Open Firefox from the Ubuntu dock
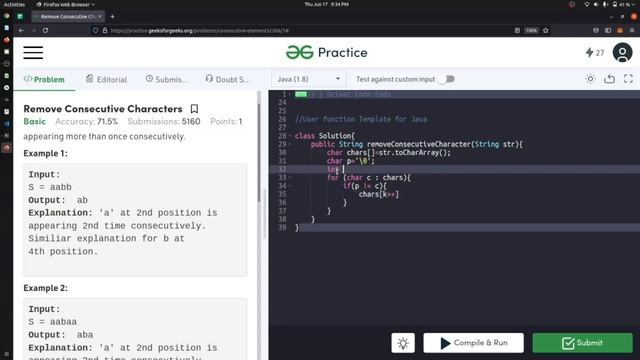Viewport: 640px width, 360px height. [7, 40]
